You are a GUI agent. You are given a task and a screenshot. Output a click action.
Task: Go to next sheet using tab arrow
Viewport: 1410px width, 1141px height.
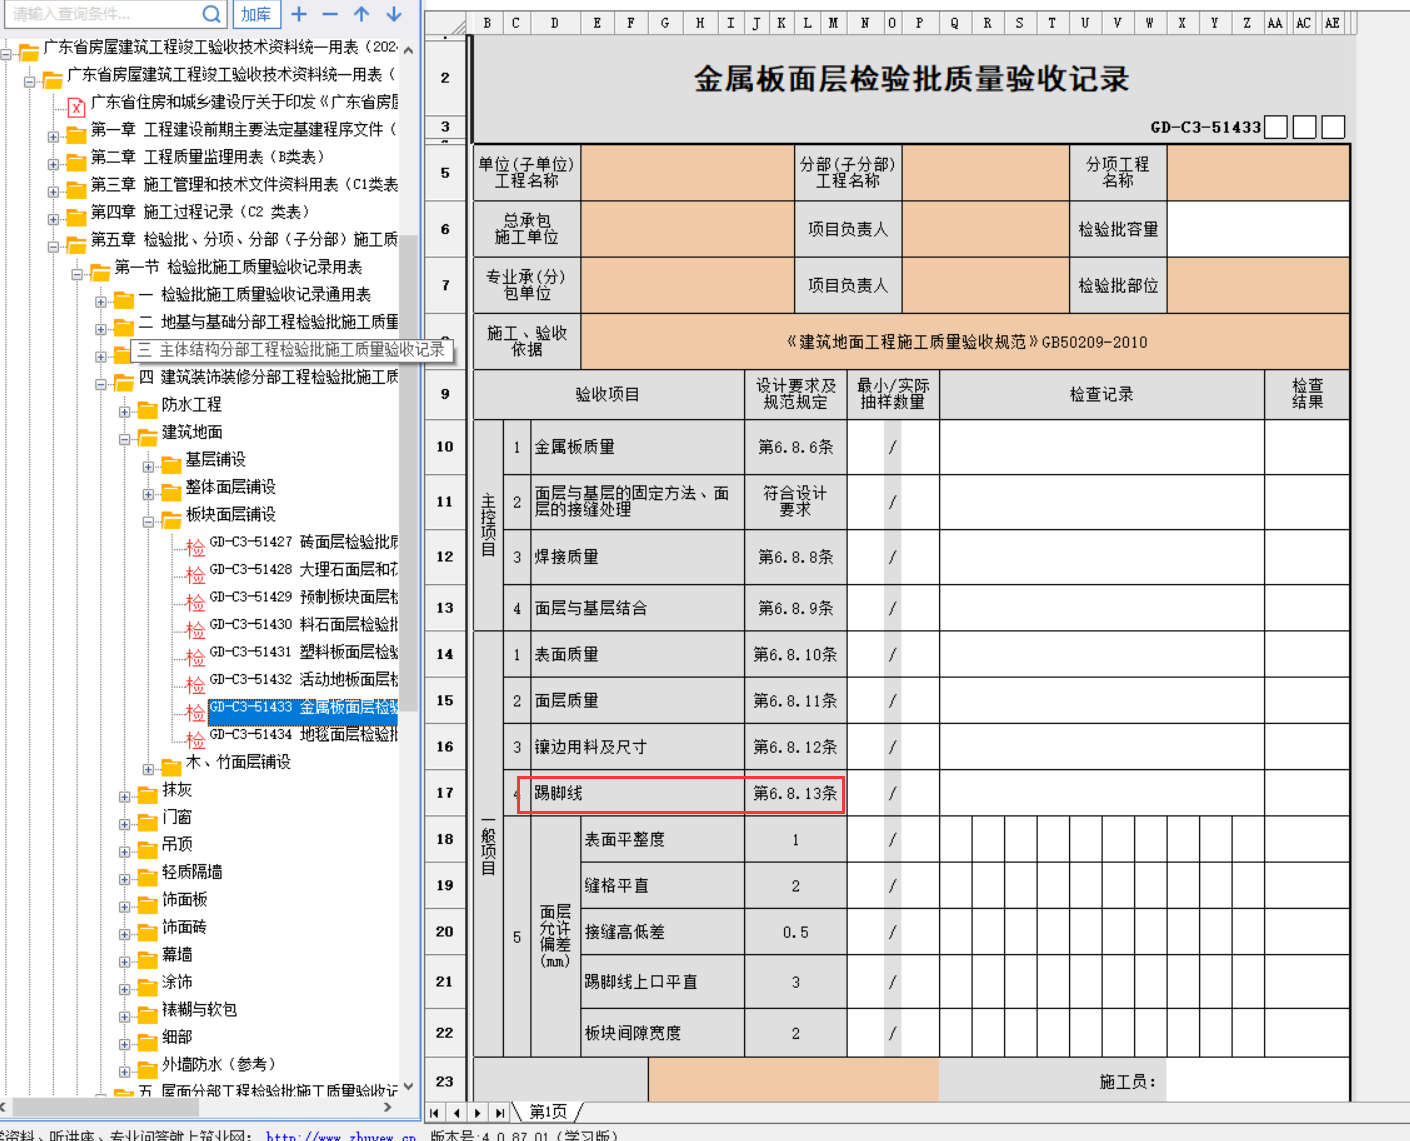478,1113
